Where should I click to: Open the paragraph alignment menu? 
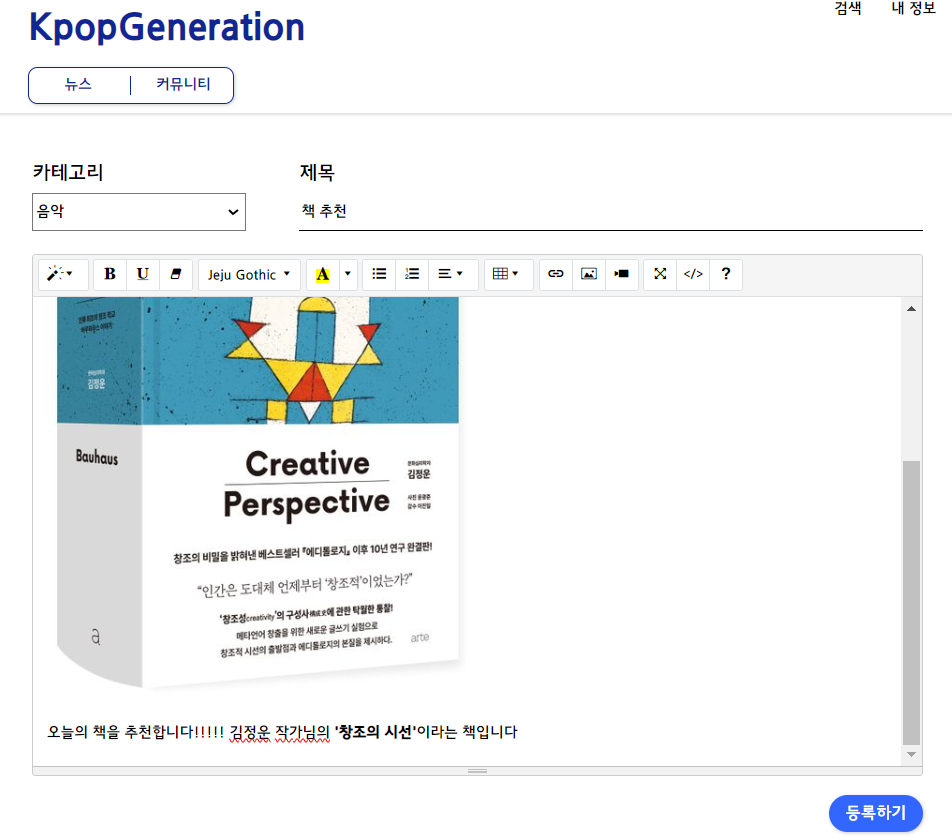[x=453, y=274]
